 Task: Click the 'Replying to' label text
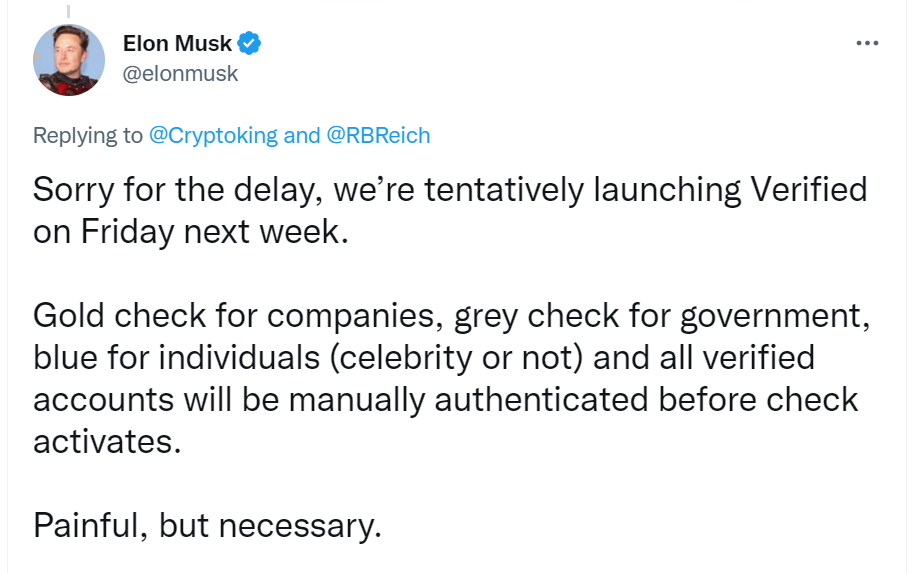tap(88, 136)
